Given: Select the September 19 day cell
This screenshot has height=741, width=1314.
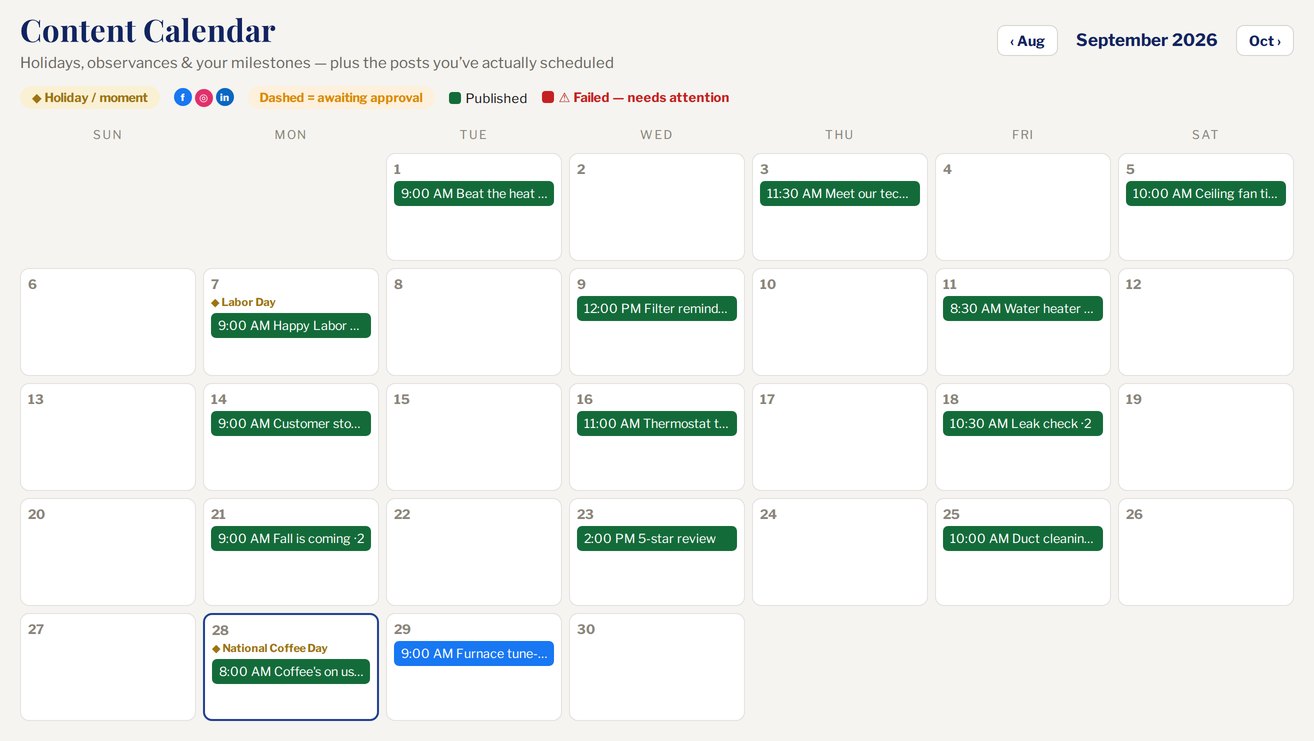Looking at the screenshot, I should 1206,437.
